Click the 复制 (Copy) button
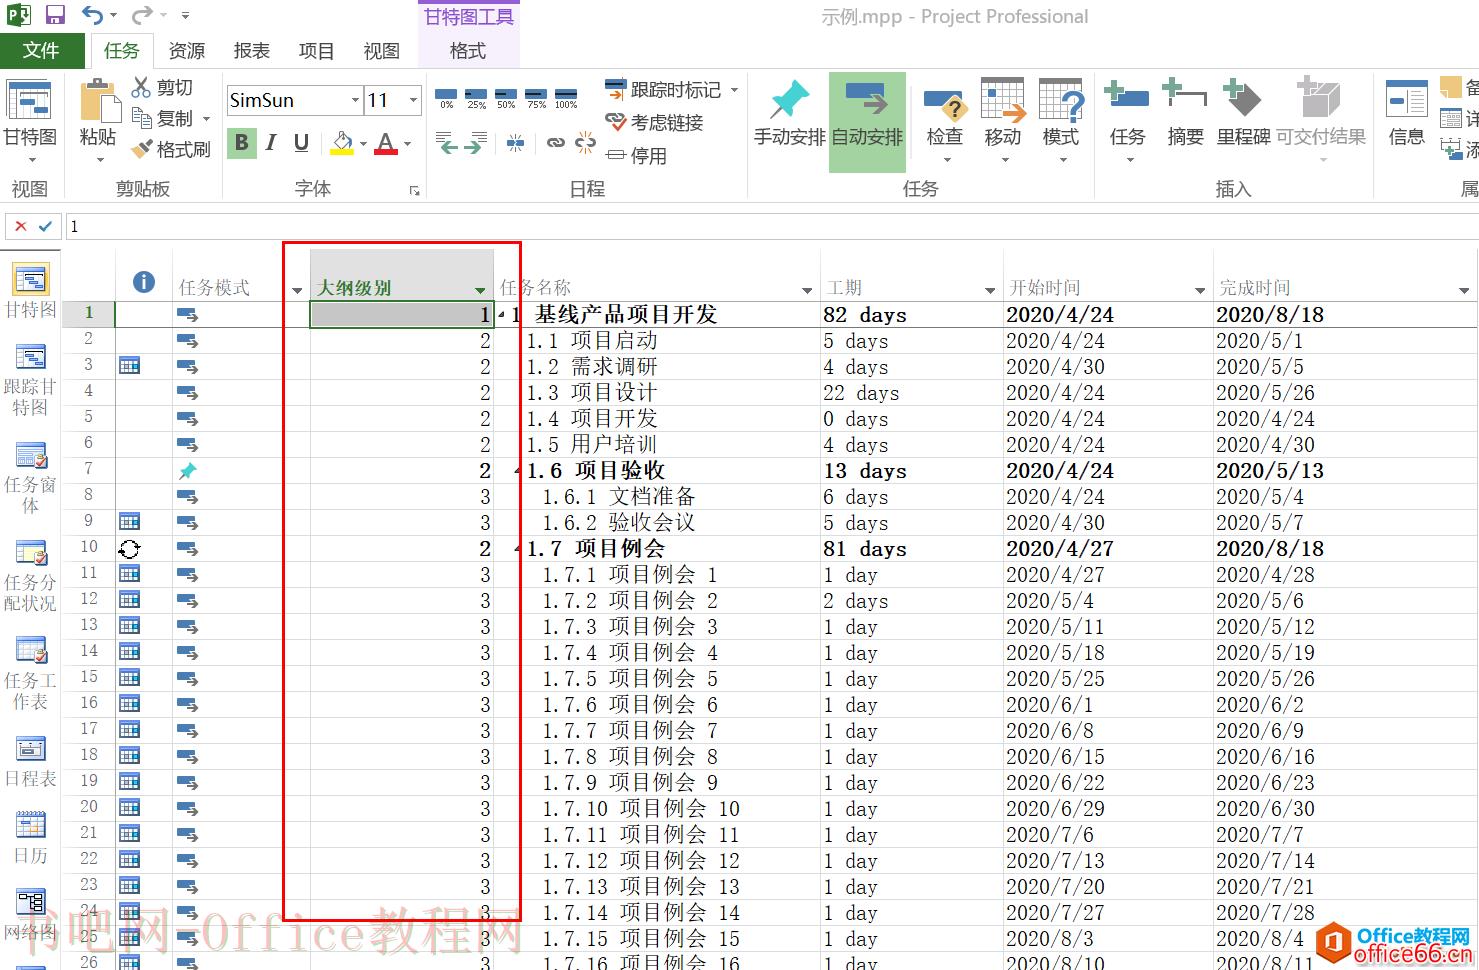Image resolution: width=1479 pixels, height=970 pixels. click(163, 119)
